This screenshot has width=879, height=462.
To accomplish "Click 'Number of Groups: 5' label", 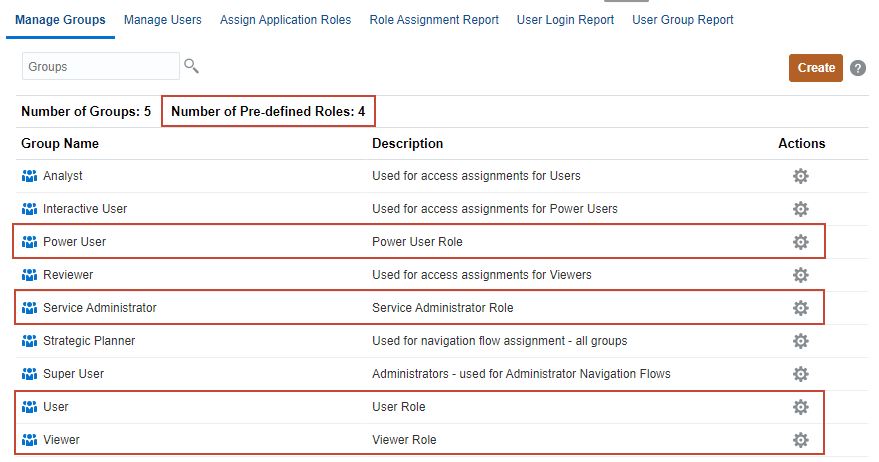I will (86, 112).
